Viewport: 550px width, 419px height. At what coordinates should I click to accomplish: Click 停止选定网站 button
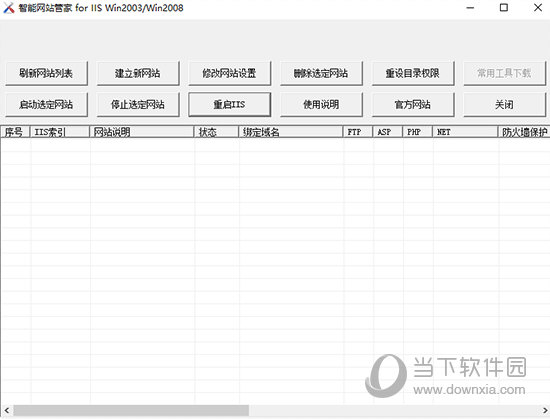click(x=138, y=104)
